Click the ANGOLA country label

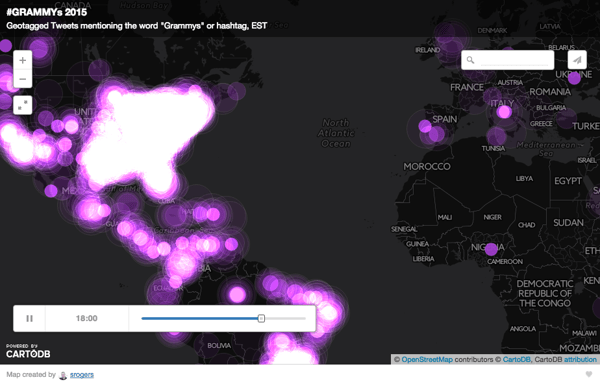pyautogui.click(x=523, y=329)
